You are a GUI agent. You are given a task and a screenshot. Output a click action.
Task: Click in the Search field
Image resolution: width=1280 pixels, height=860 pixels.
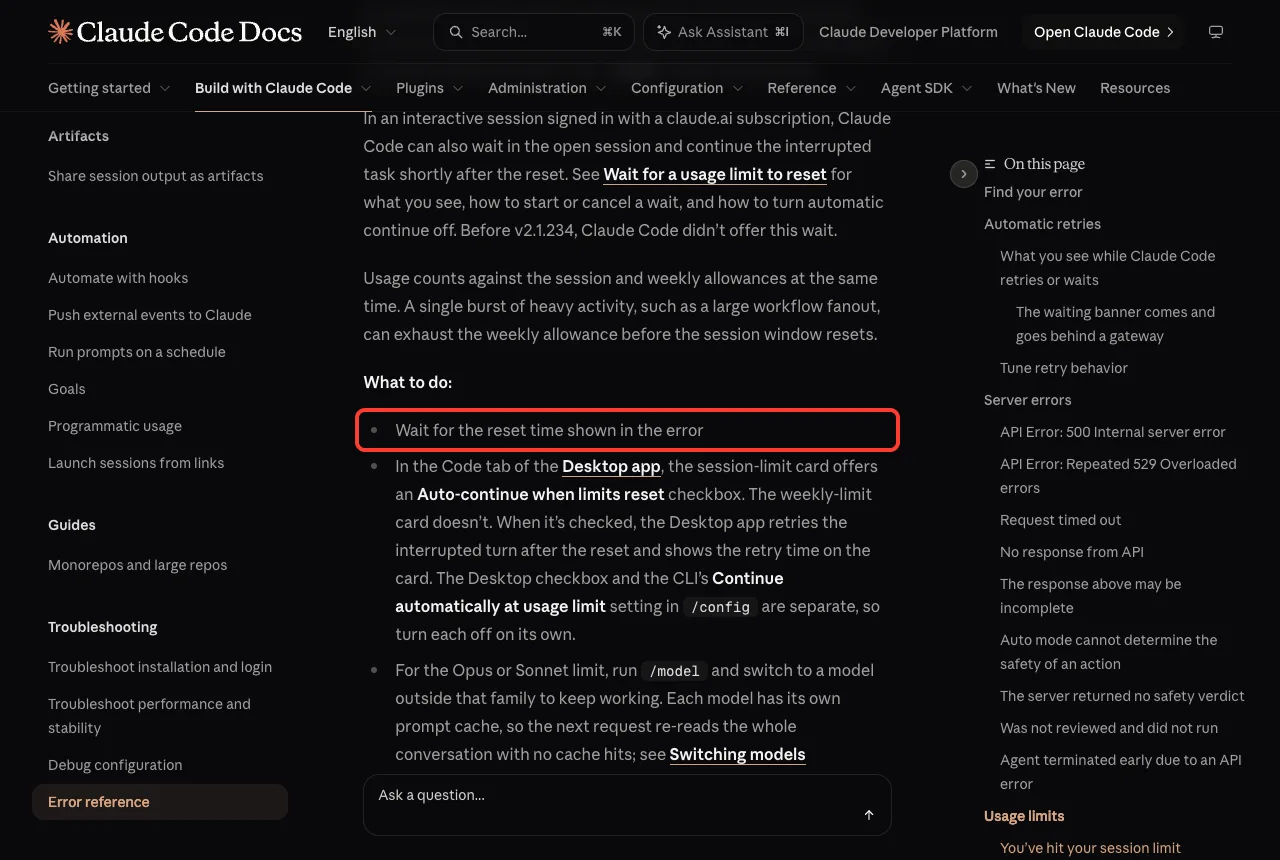tap(534, 32)
